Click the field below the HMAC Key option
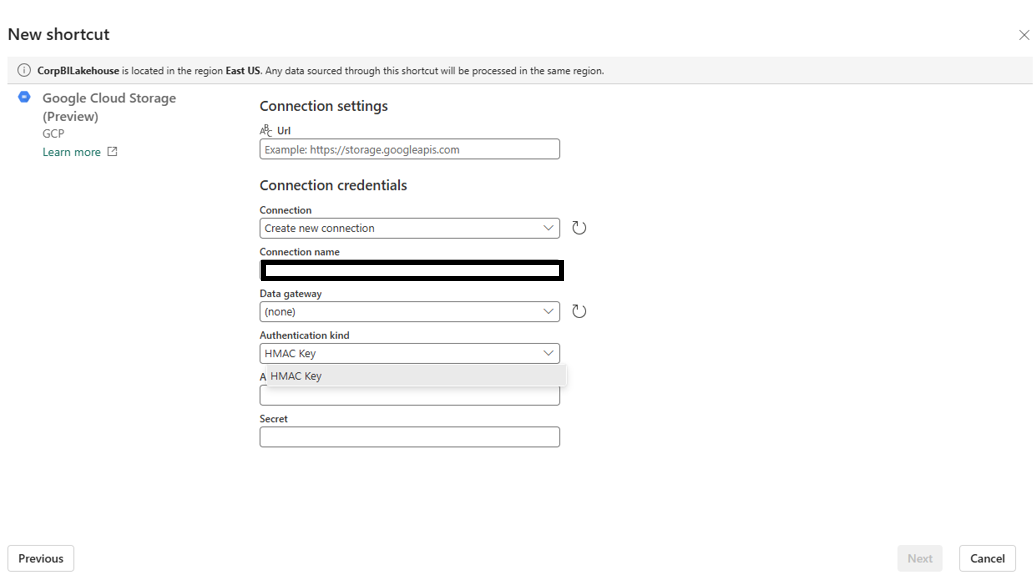This screenshot has width=1035, height=579. [409, 397]
